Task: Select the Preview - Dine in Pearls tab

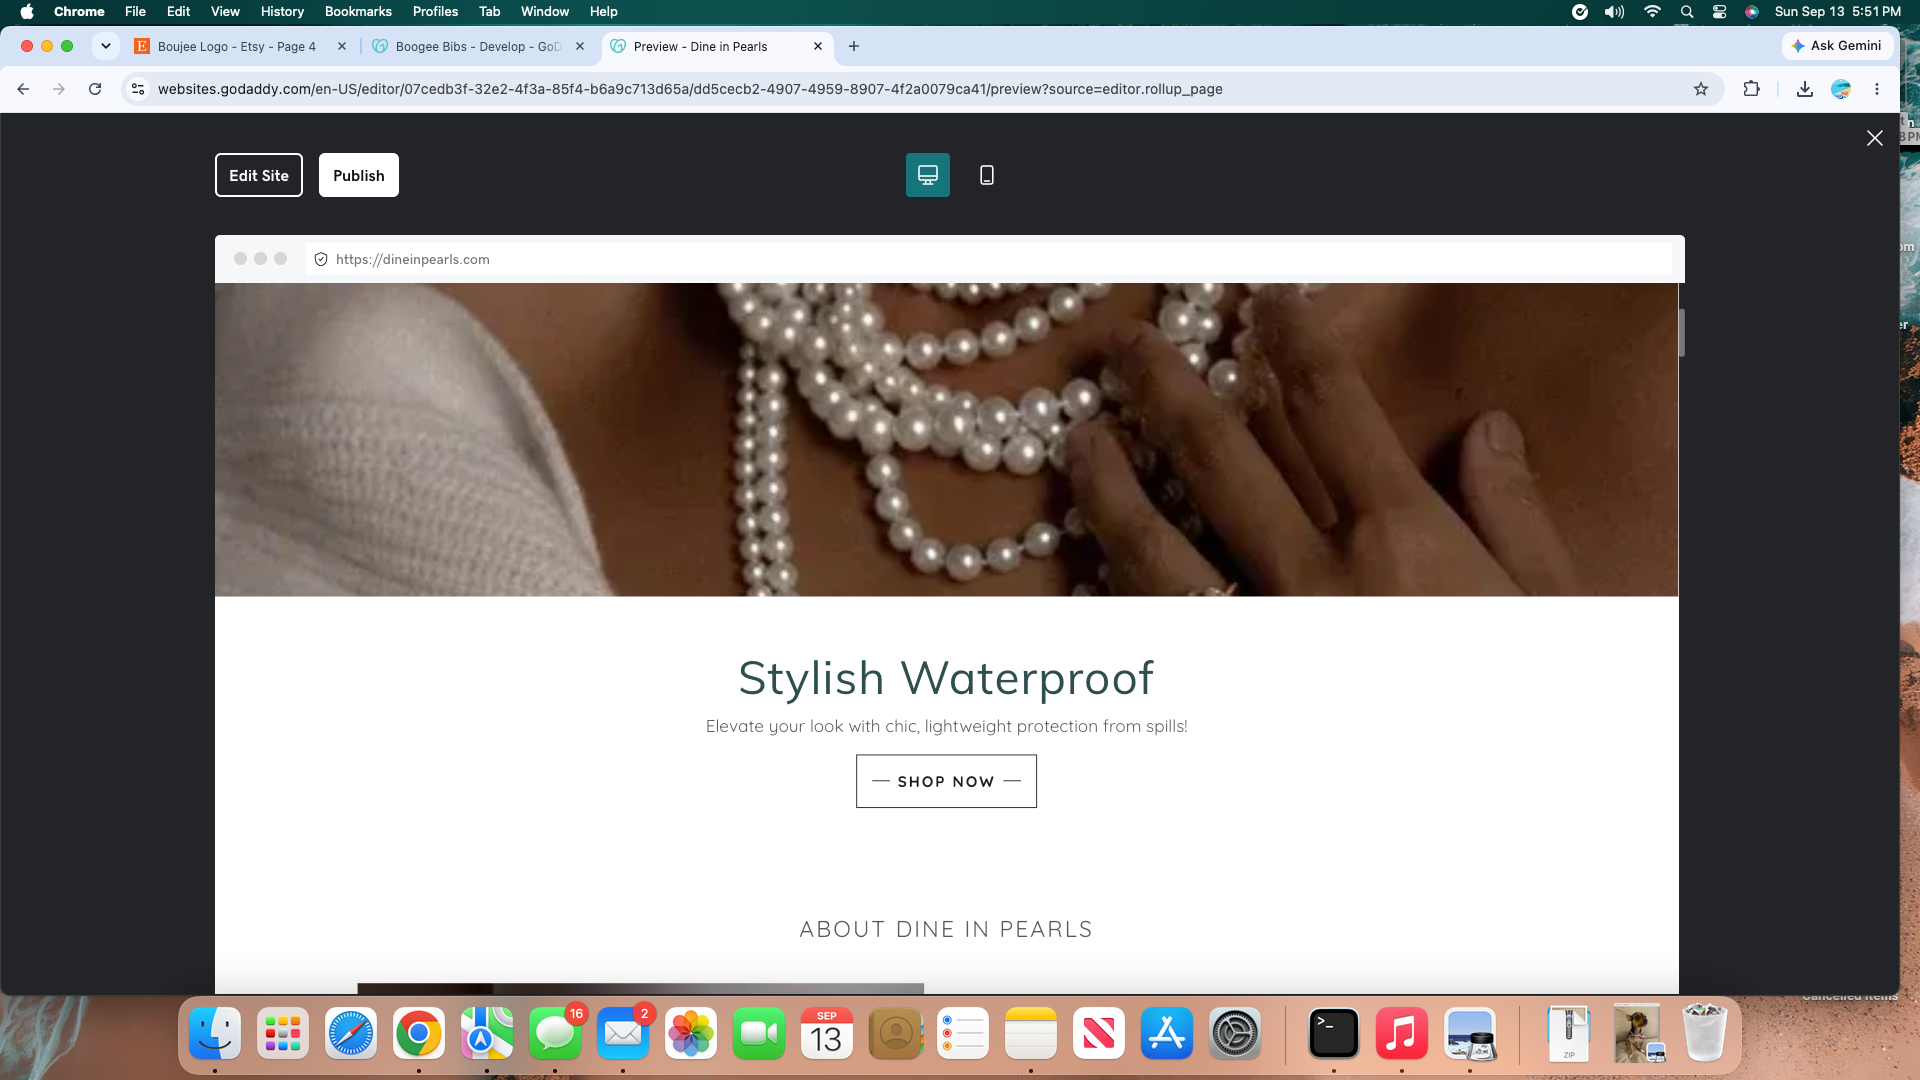Action: tap(700, 47)
